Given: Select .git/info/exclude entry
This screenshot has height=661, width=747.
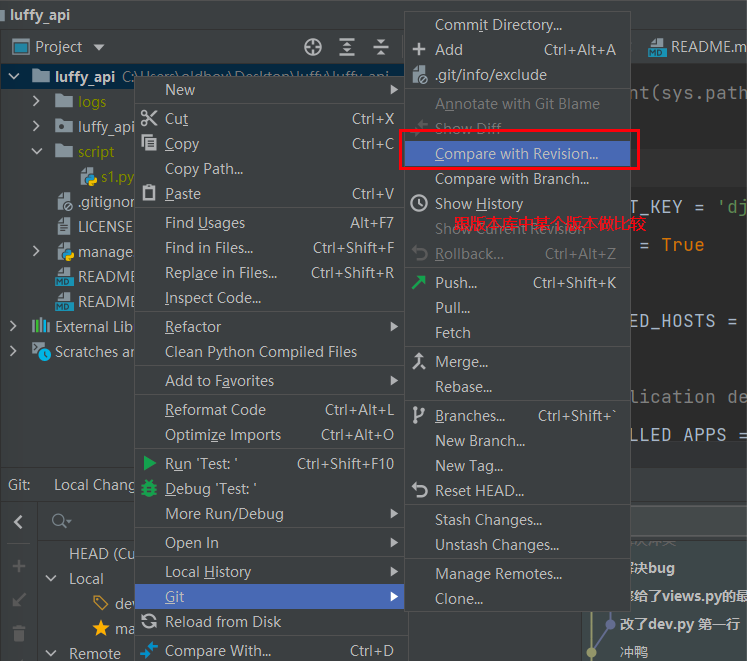Looking at the screenshot, I should pyautogui.click(x=517, y=75).
